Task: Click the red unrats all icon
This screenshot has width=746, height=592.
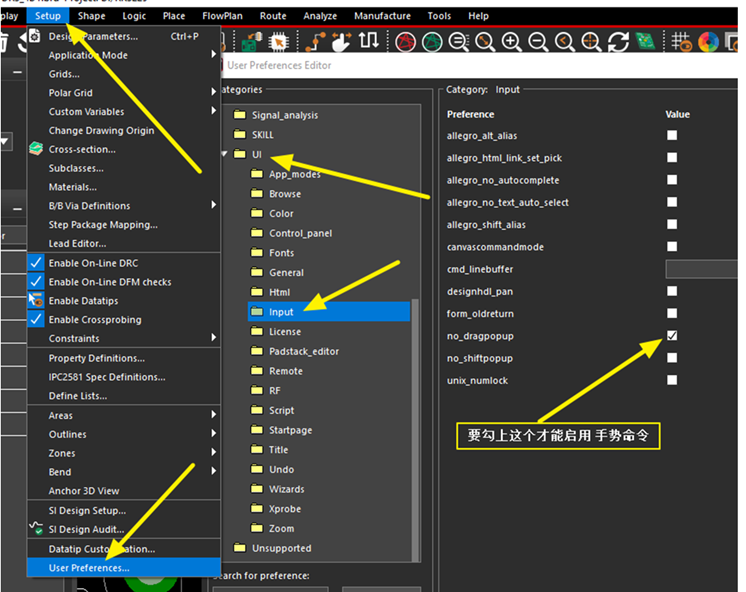Action: click(405, 42)
